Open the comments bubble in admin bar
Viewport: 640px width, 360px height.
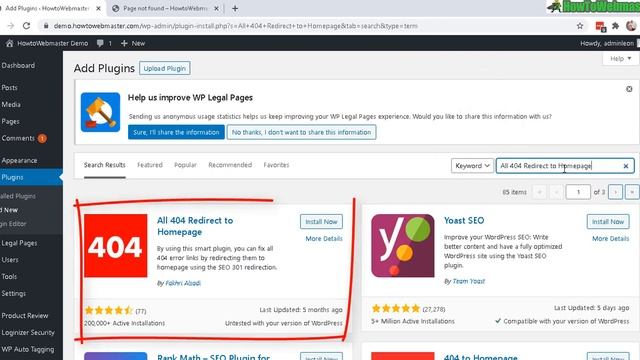(104, 43)
